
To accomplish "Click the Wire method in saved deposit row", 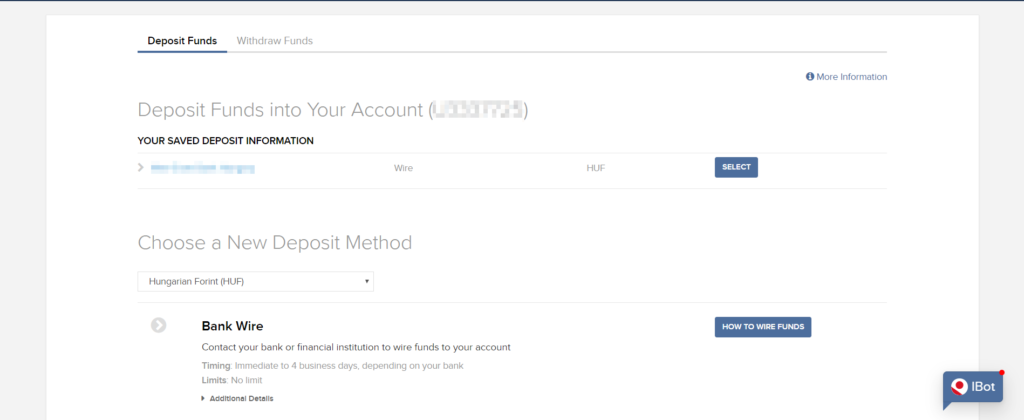I will [404, 168].
